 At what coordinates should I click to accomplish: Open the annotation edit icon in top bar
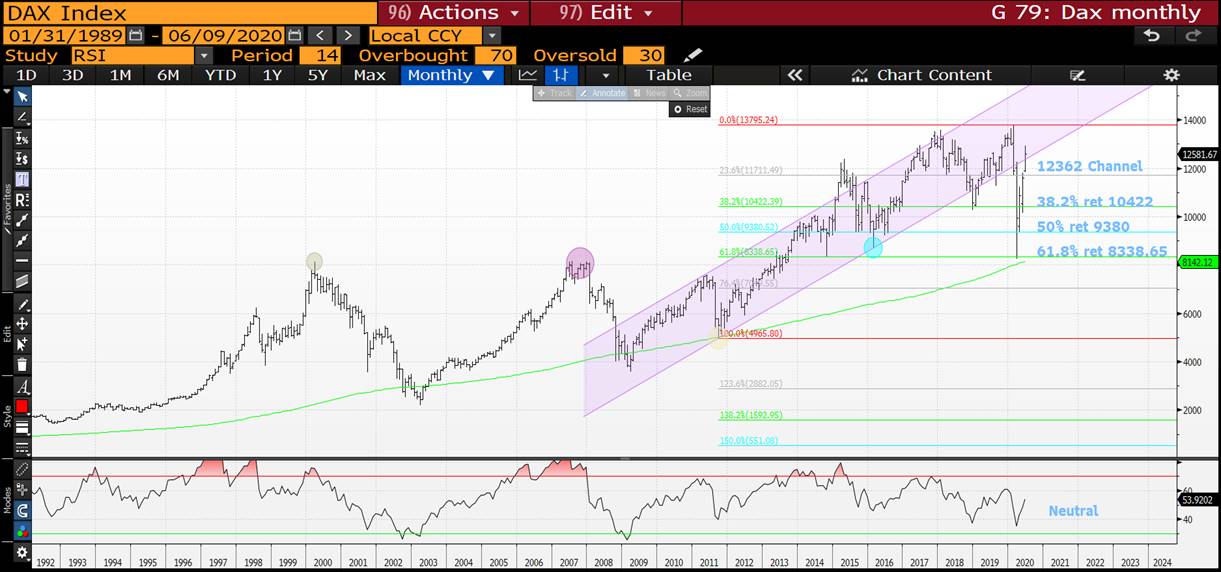tap(1077, 75)
